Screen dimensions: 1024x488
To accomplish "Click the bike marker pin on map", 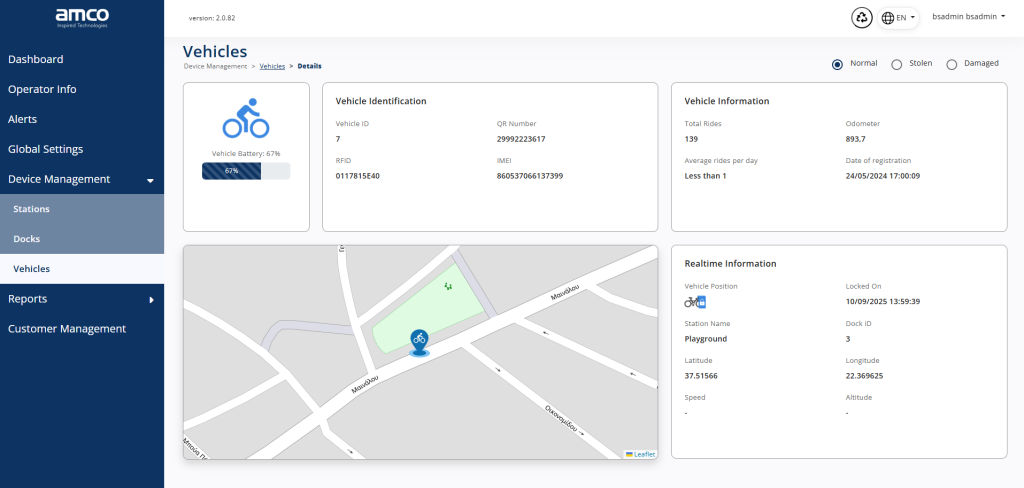I will (419, 342).
